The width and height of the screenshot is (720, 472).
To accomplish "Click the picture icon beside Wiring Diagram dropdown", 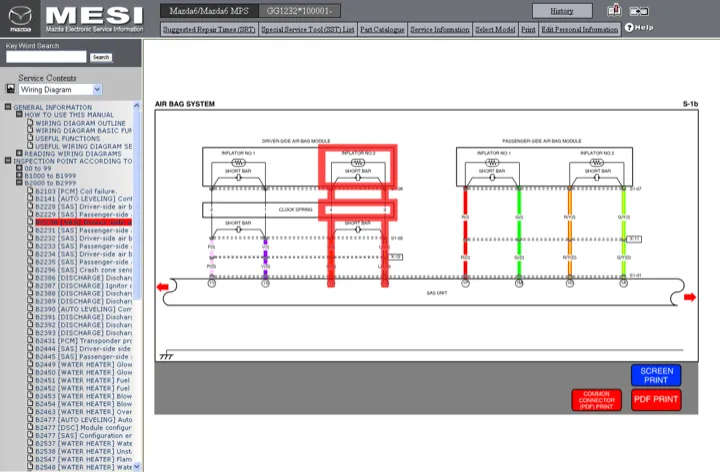I will pyautogui.click(x=10, y=89).
